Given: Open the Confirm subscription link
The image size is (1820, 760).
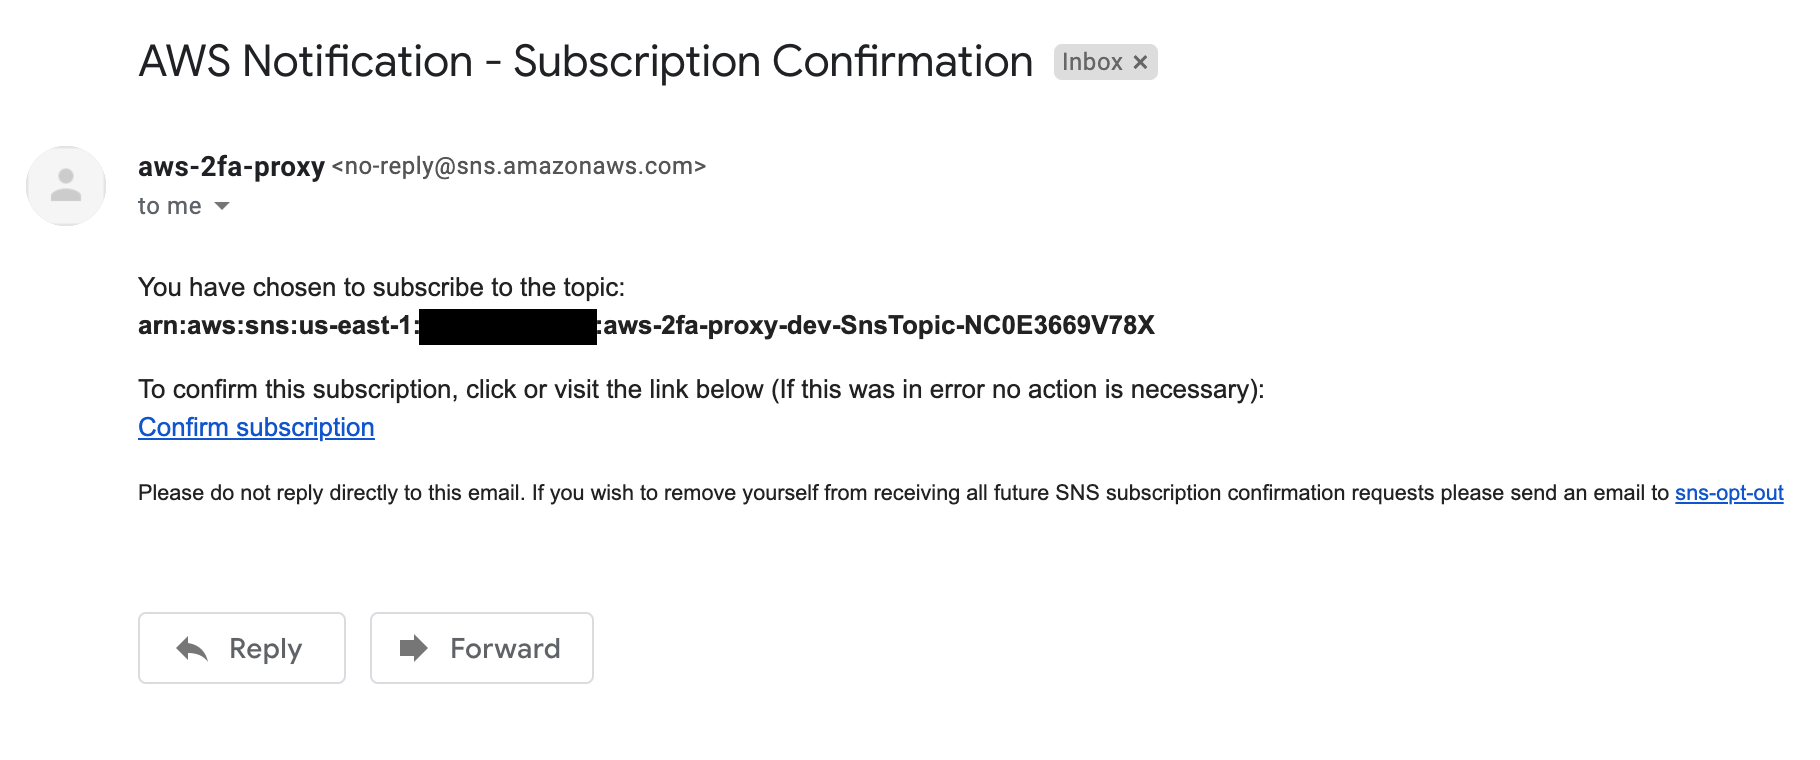Looking at the screenshot, I should [x=256, y=427].
